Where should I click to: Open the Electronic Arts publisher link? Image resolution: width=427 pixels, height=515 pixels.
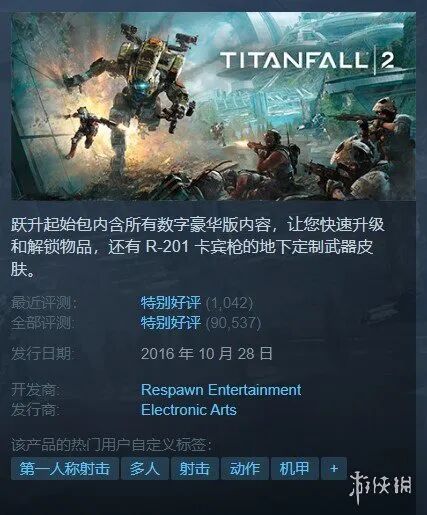click(x=189, y=410)
